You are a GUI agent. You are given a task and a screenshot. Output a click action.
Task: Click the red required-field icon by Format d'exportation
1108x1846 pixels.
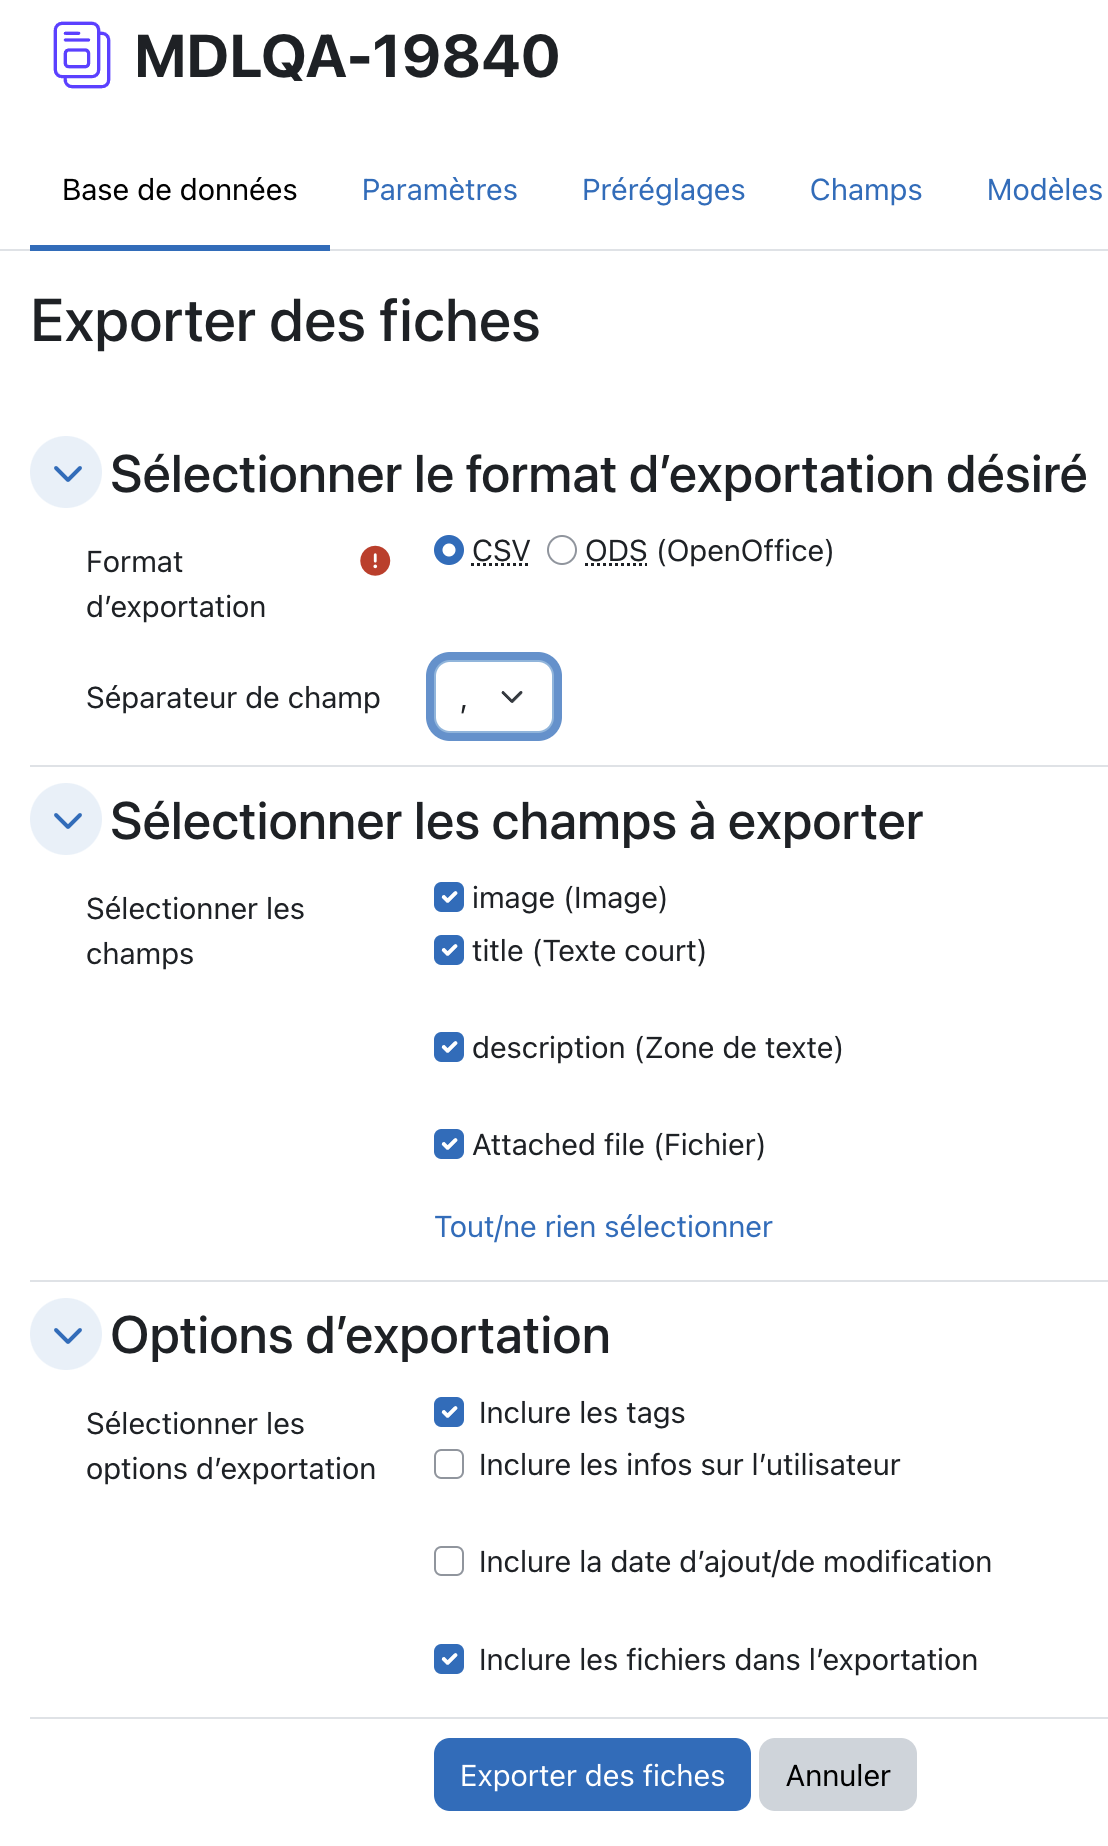pyautogui.click(x=375, y=561)
